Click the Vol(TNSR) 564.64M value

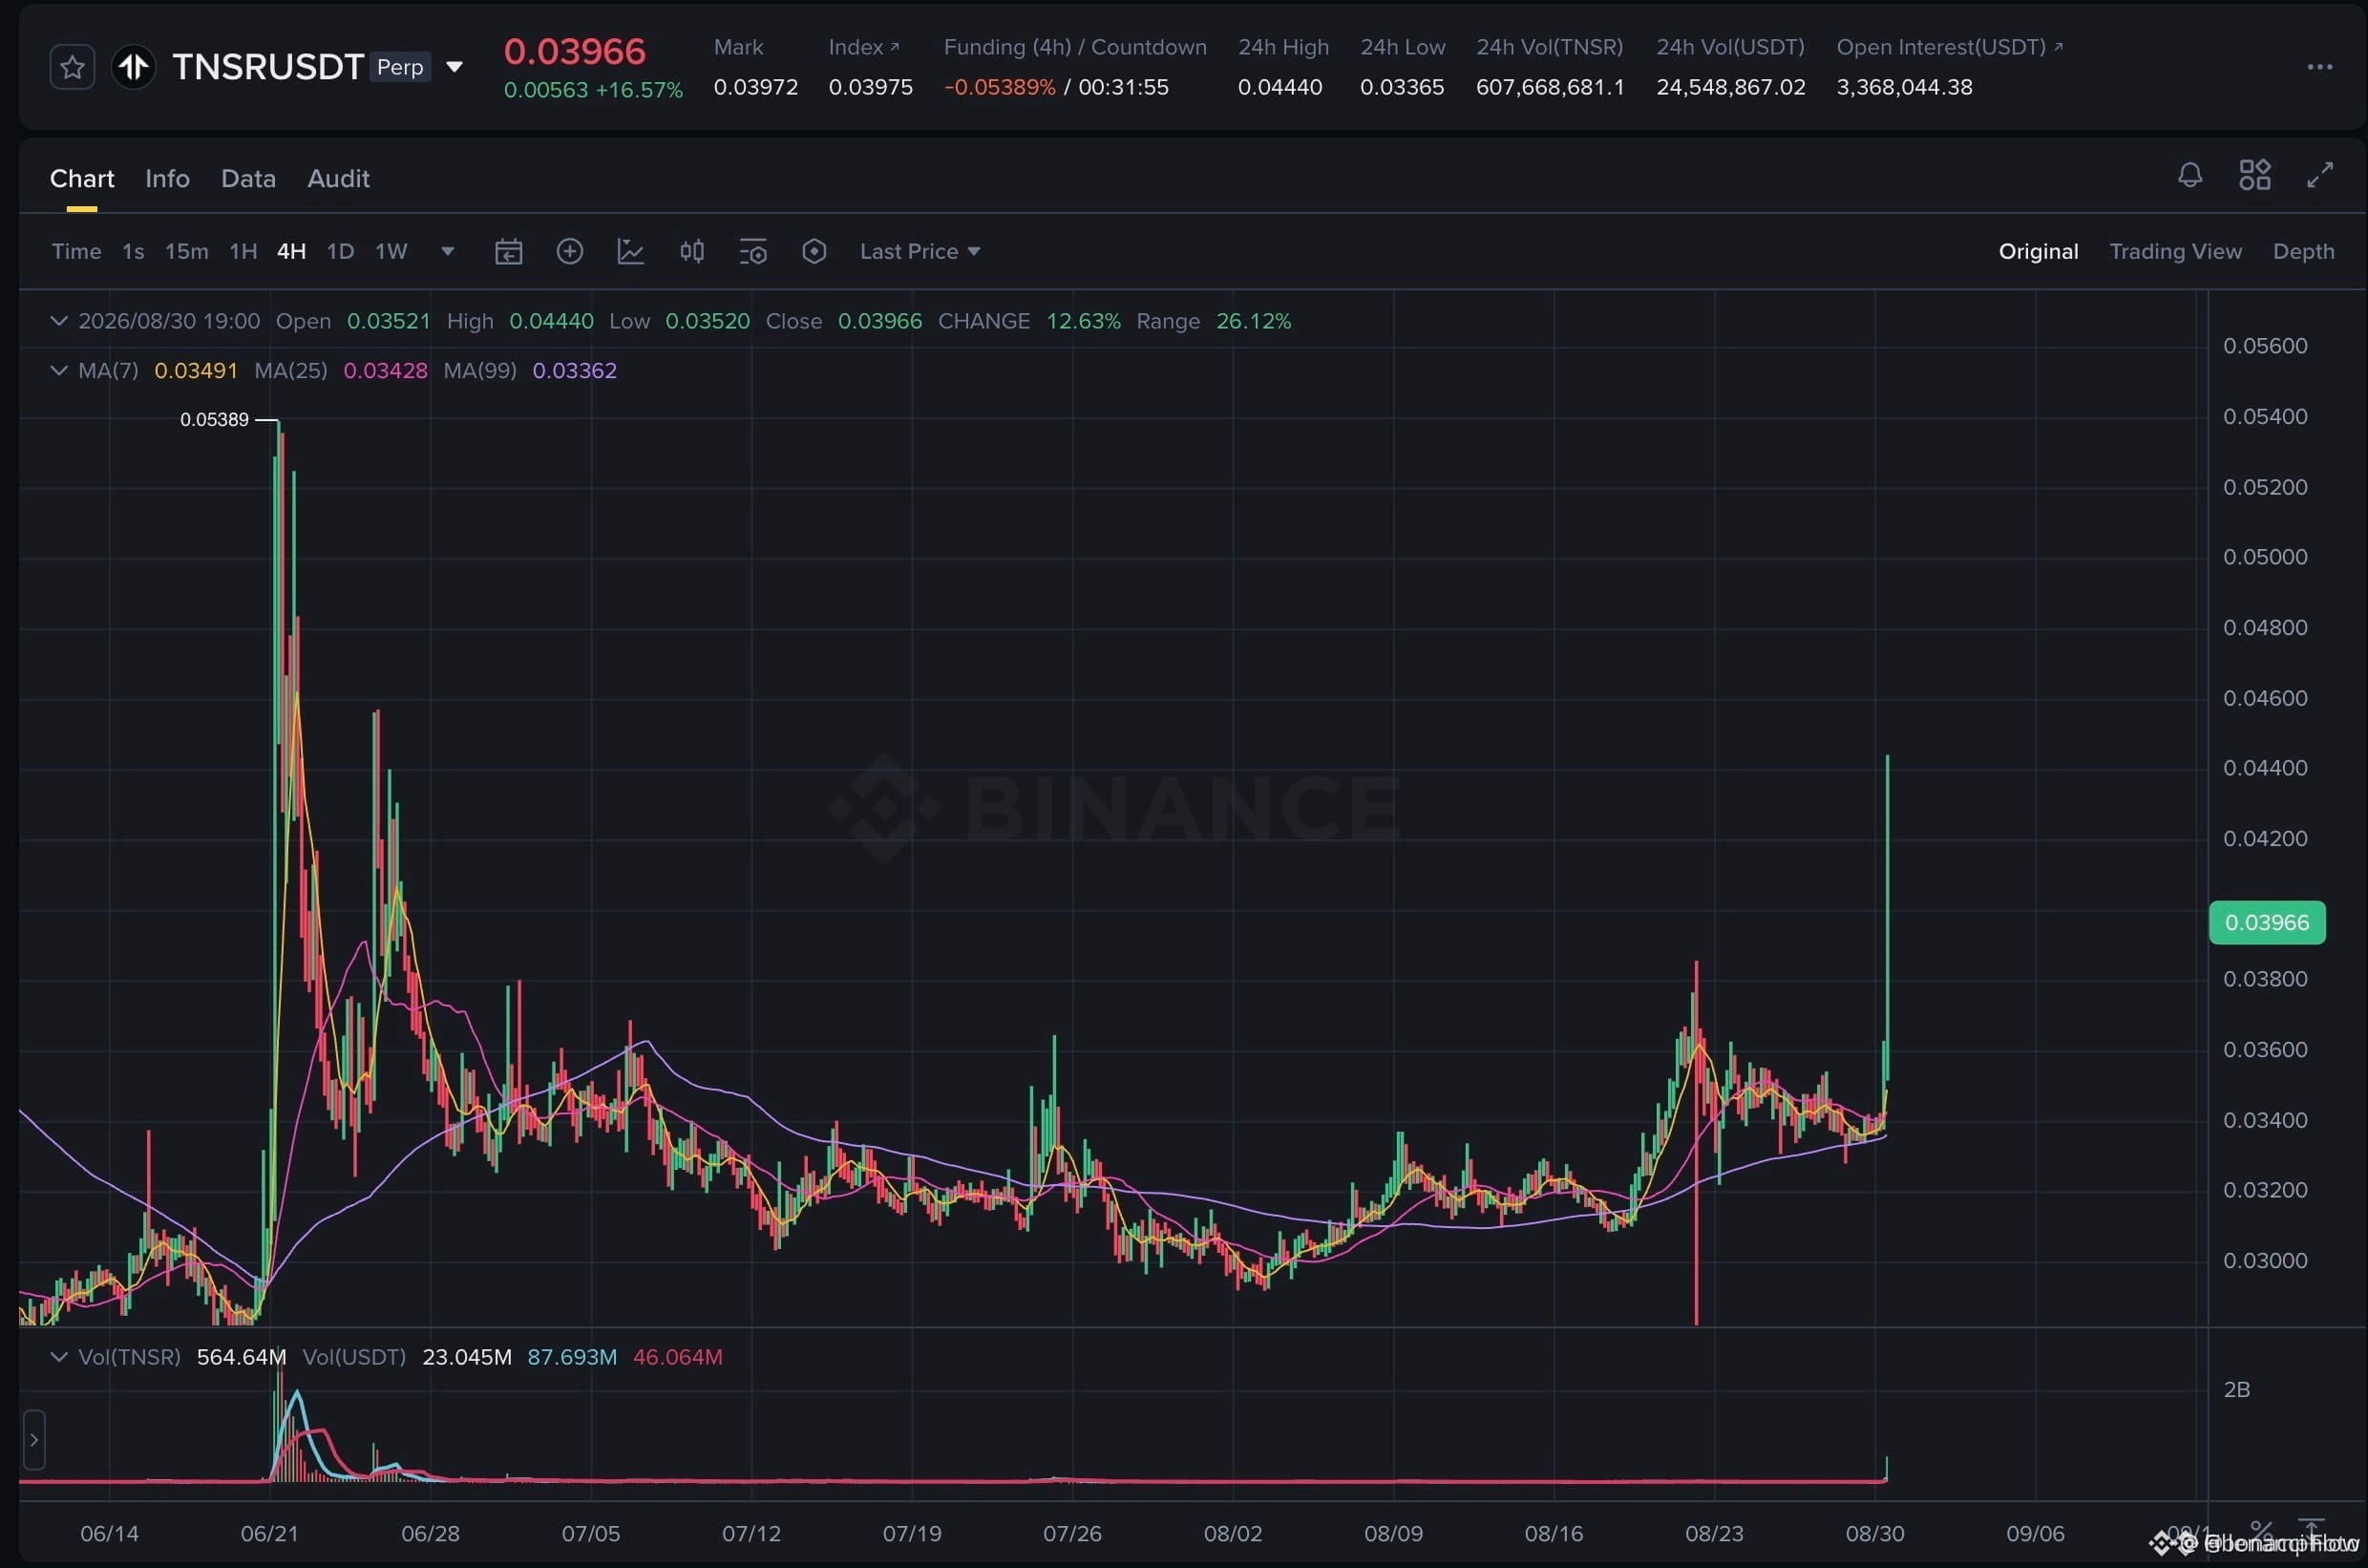pos(241,1357)
